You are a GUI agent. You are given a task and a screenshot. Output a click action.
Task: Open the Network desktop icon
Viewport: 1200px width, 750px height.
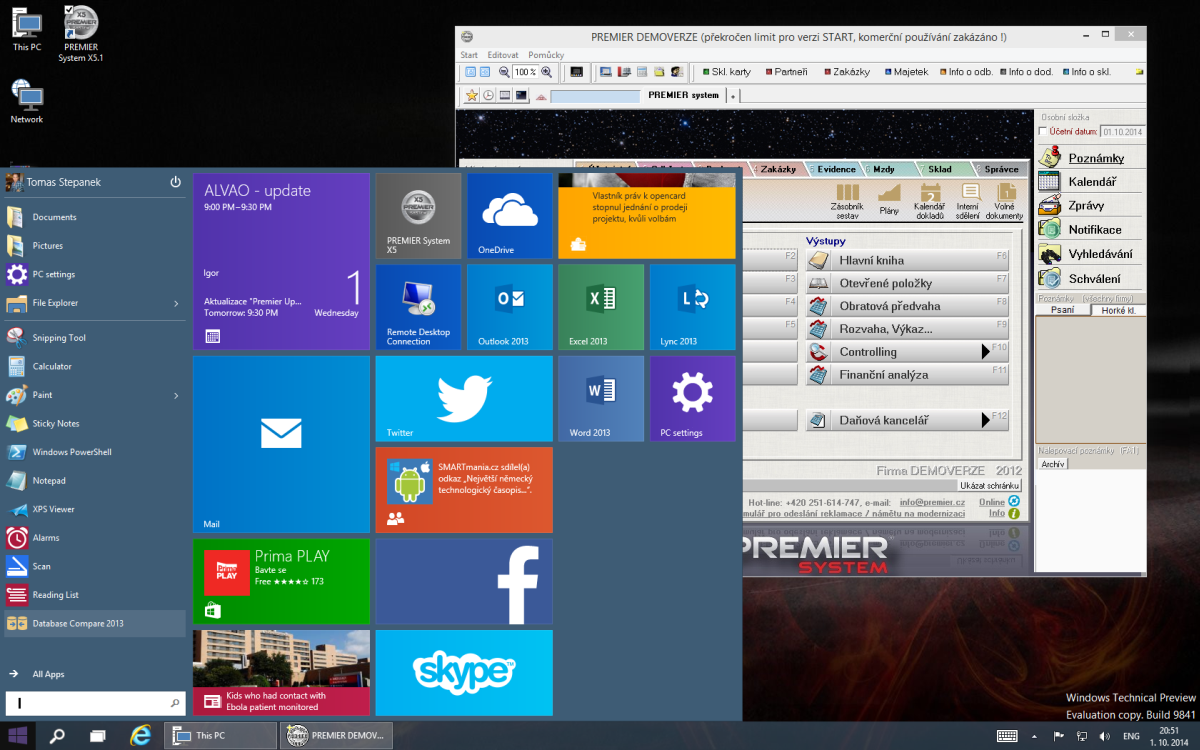click(27, 102)
